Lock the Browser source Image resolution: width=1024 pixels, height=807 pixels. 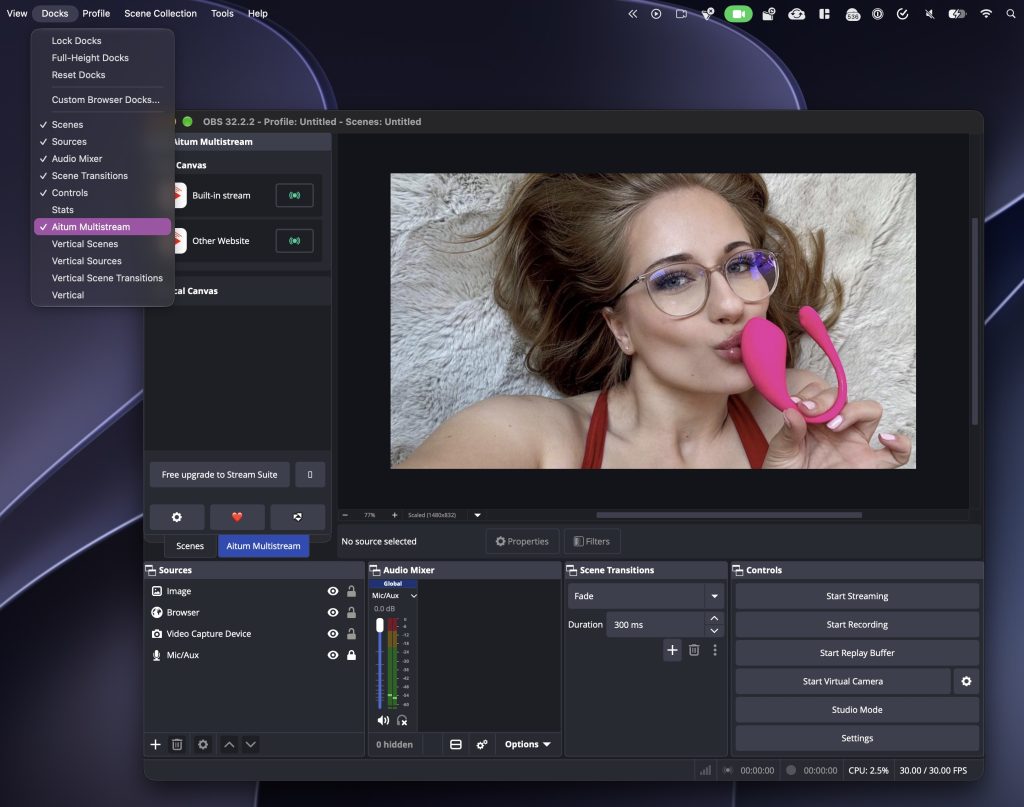pos(351,612)
